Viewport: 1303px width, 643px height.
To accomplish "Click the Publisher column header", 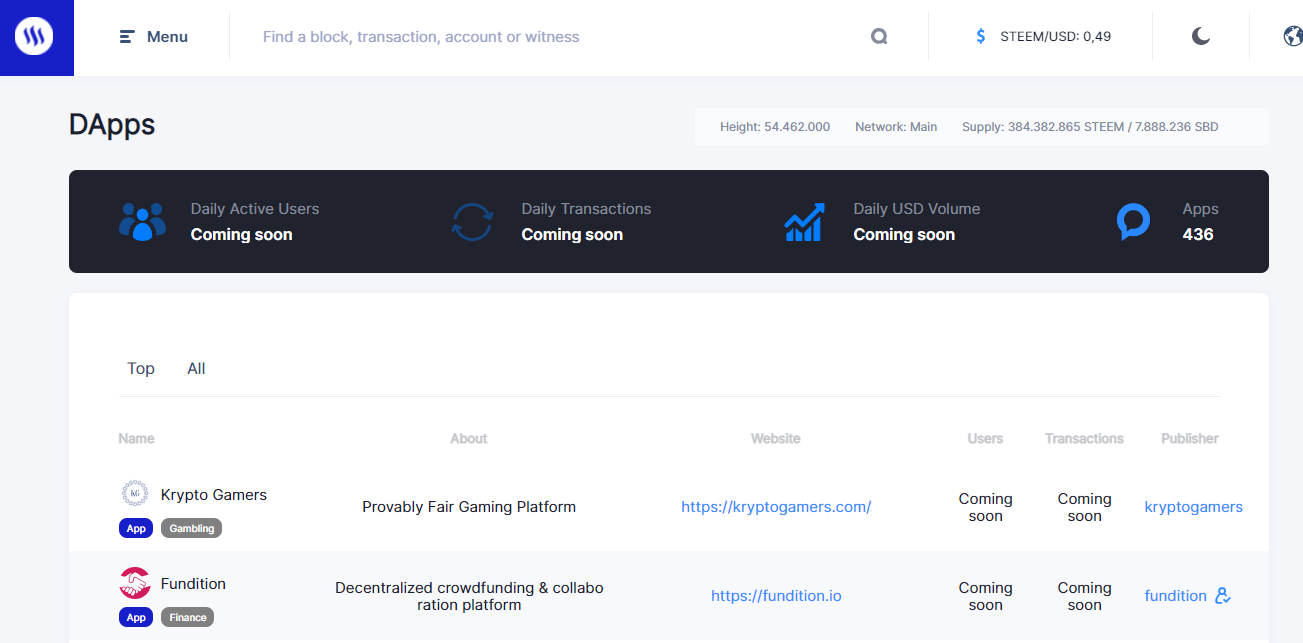I will coord(1190,439).
